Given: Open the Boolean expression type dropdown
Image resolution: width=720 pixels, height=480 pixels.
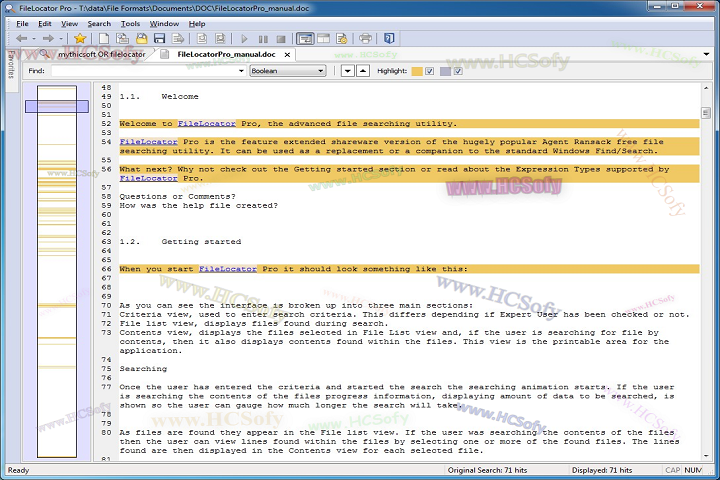Looking at the screenshot, I should 288,71.
